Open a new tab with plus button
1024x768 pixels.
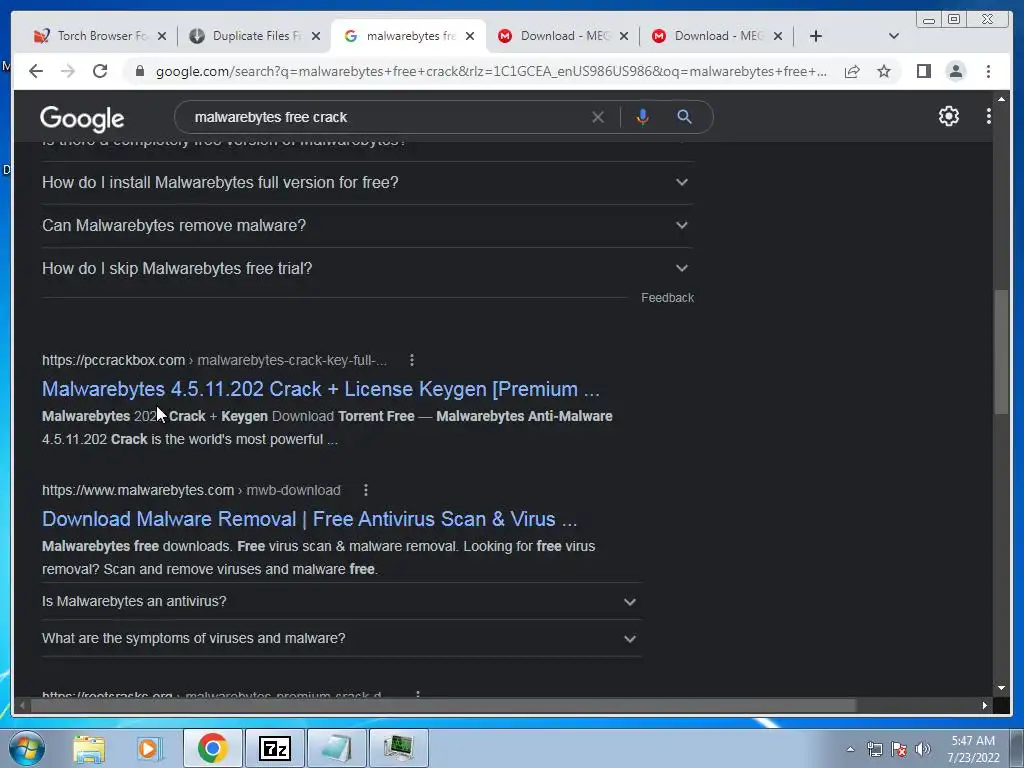point(816,36)
